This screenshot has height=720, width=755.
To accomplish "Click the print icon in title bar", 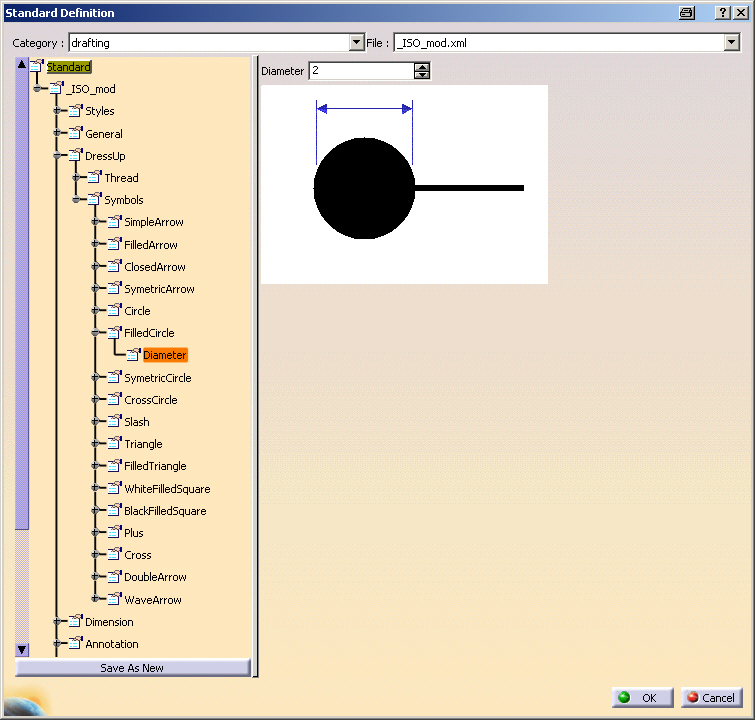I will tap(687, 13).
